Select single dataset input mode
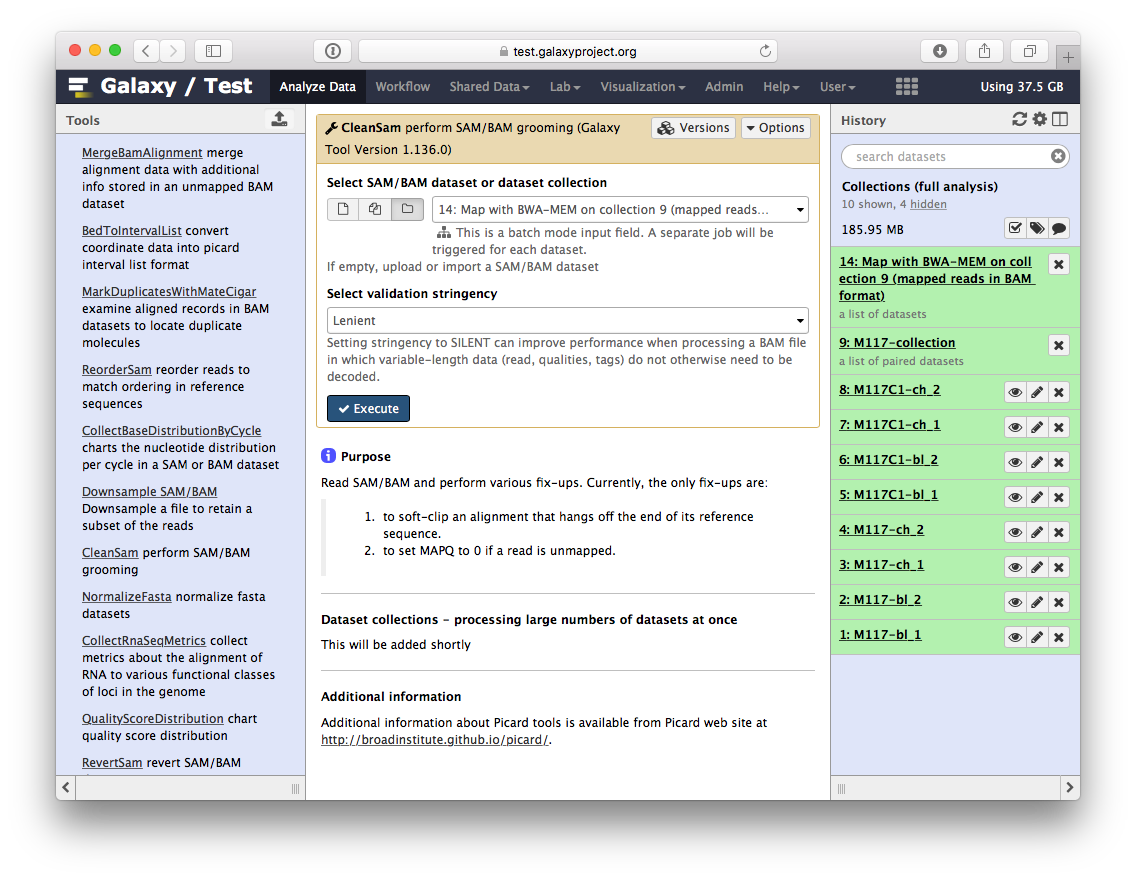This screenshot has height=880, width=1136. [x=343, y=209]
